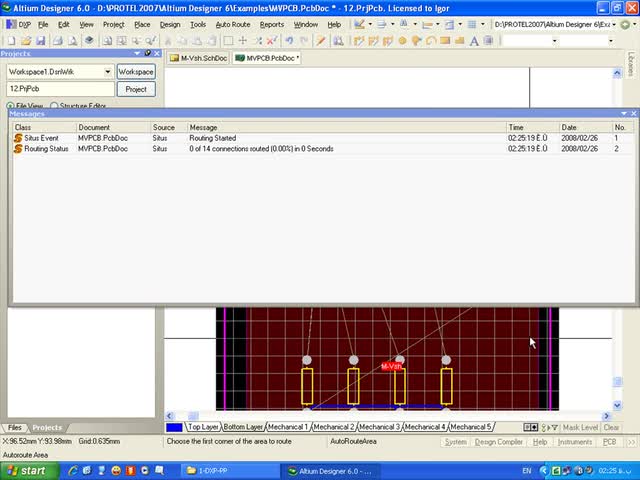Click the Mask Level button
The width and height of the screenshot is (640, 480).
(580, 427)
